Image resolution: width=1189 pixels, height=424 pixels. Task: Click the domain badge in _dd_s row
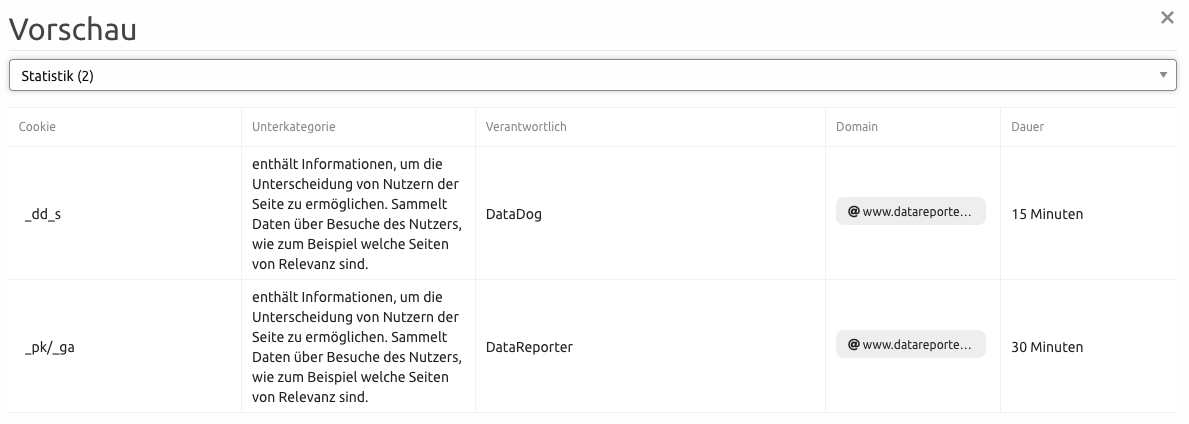tap(911, 212)
